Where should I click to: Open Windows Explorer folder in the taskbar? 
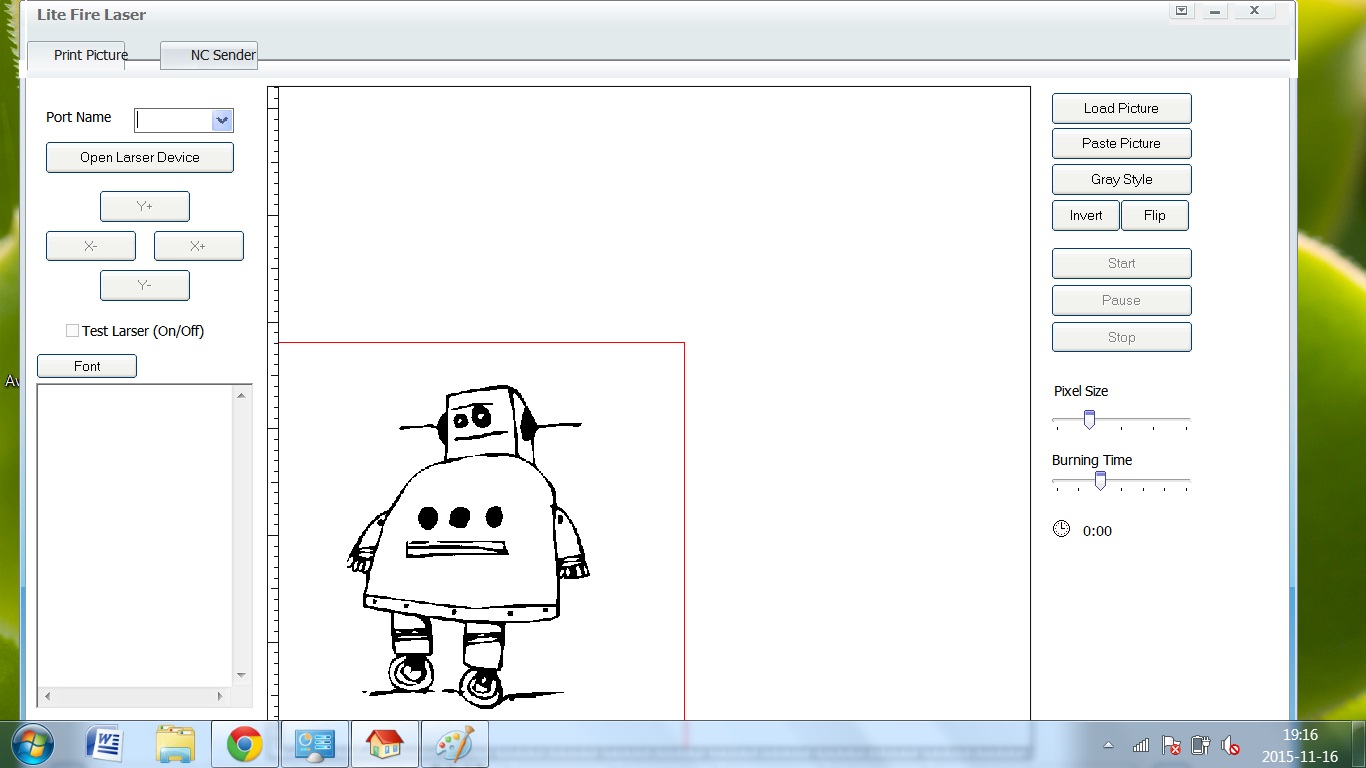[175, 744]
